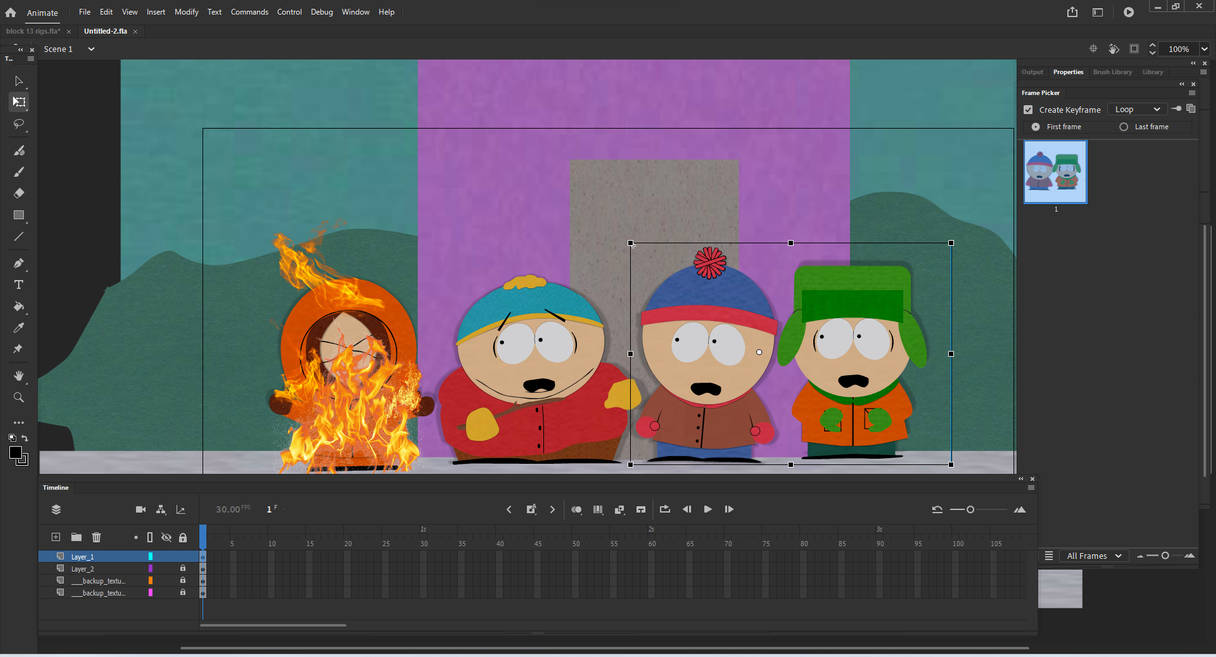Image resolution: width=1216 pixels, height=657 pixels.
Task: Collapse the Properties panel group arrows
Action: (1193, 63)
